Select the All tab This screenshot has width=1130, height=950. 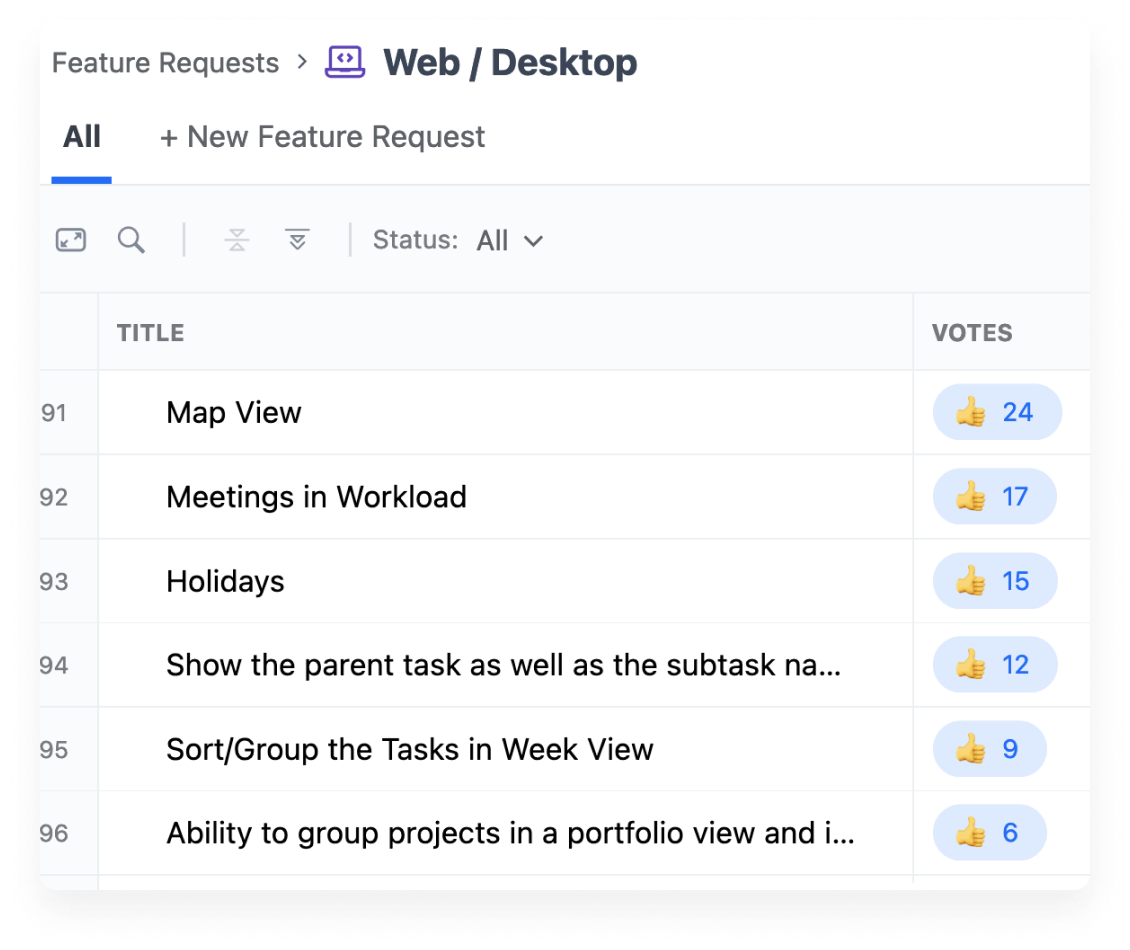[82, 137]
